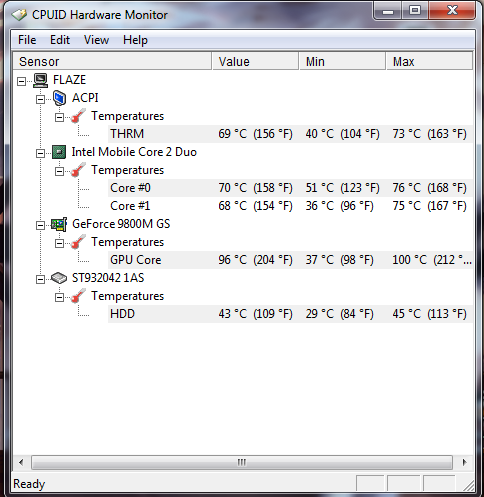
Task: Minimize the Hardware Monitor window
Action: tap(388, 11)
